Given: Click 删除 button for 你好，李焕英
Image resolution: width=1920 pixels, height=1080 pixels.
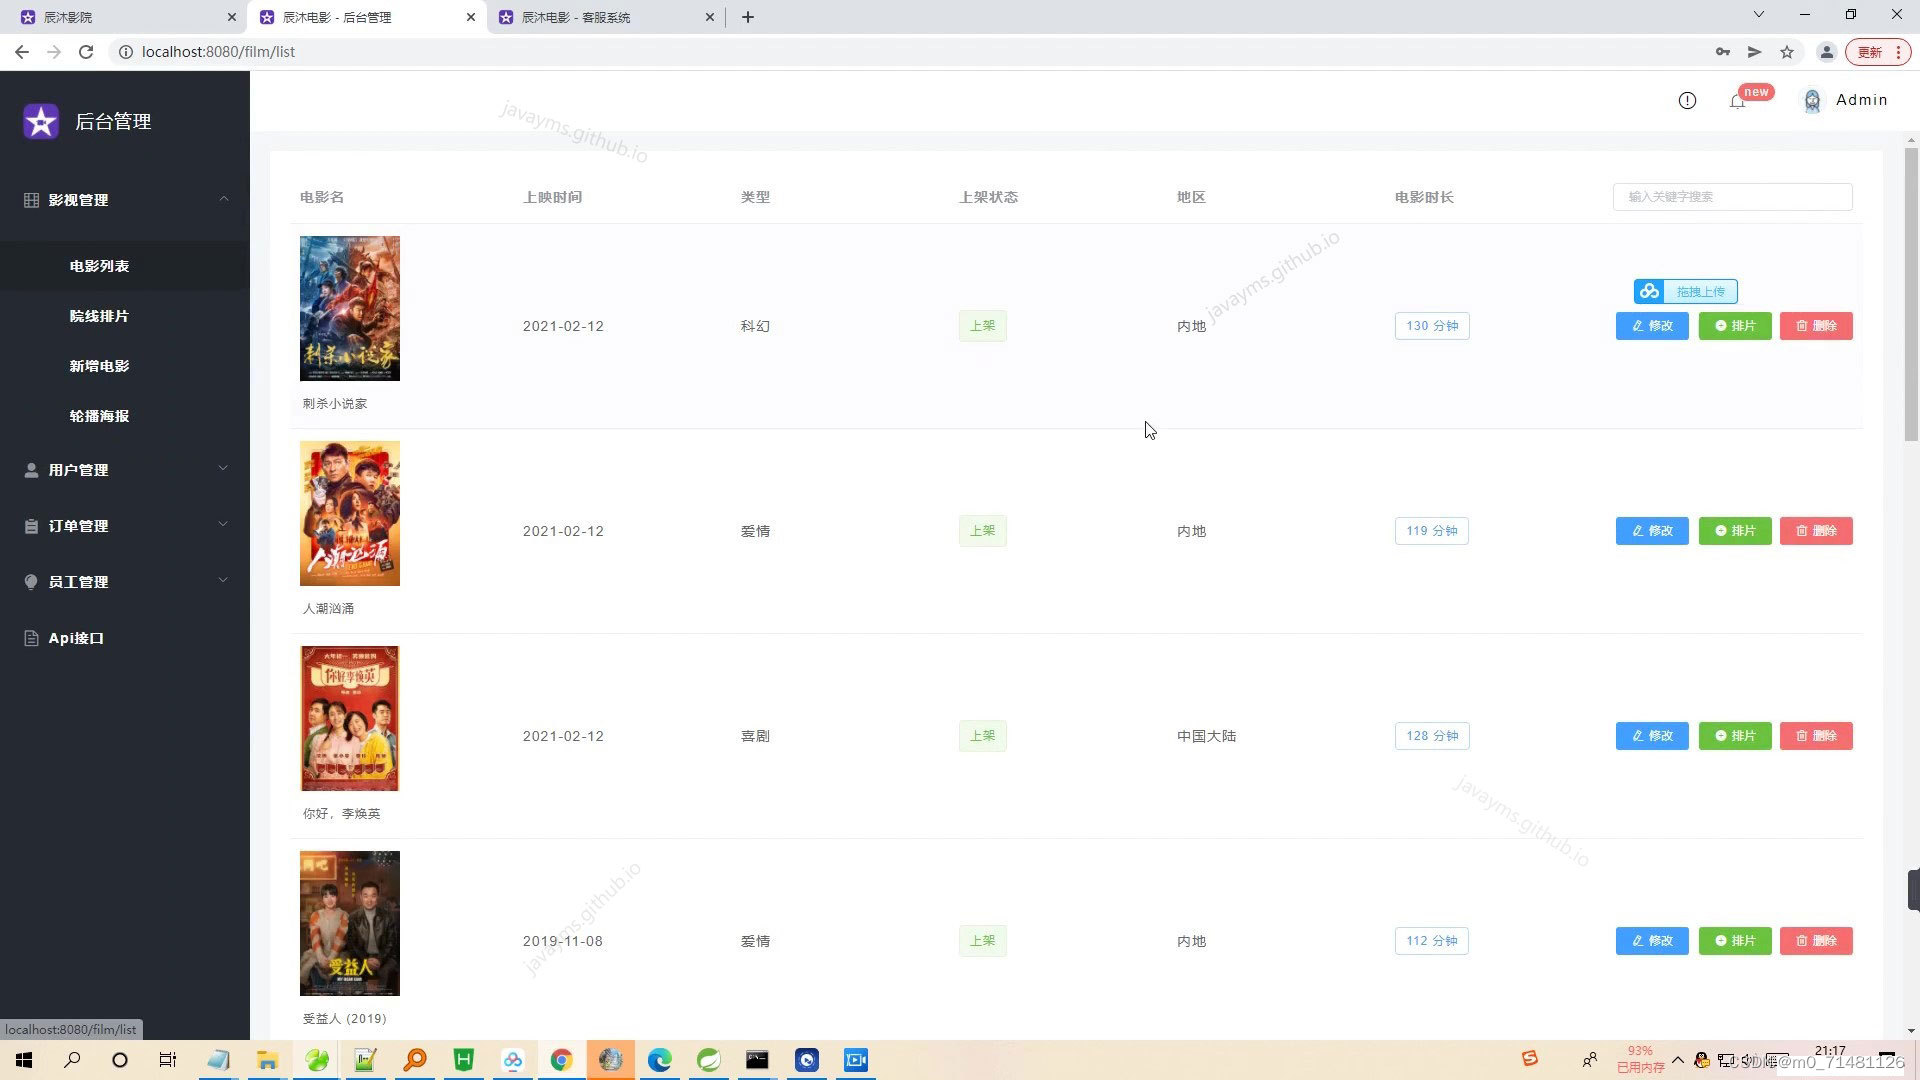Looking at the screenshot, I should (x=1816, y=736).
